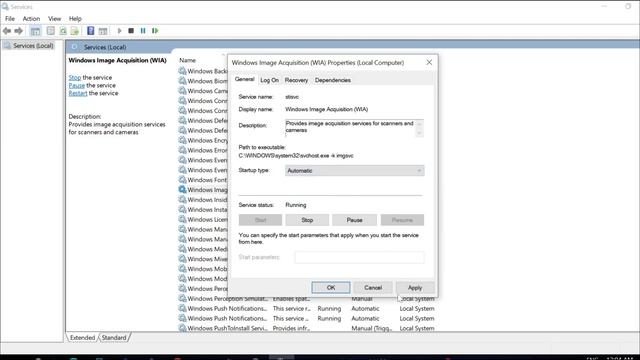The height and width of the screenshot is (360, 640).
Task: Go back with the toolbar Back arrow
Action: pos(7,31)
